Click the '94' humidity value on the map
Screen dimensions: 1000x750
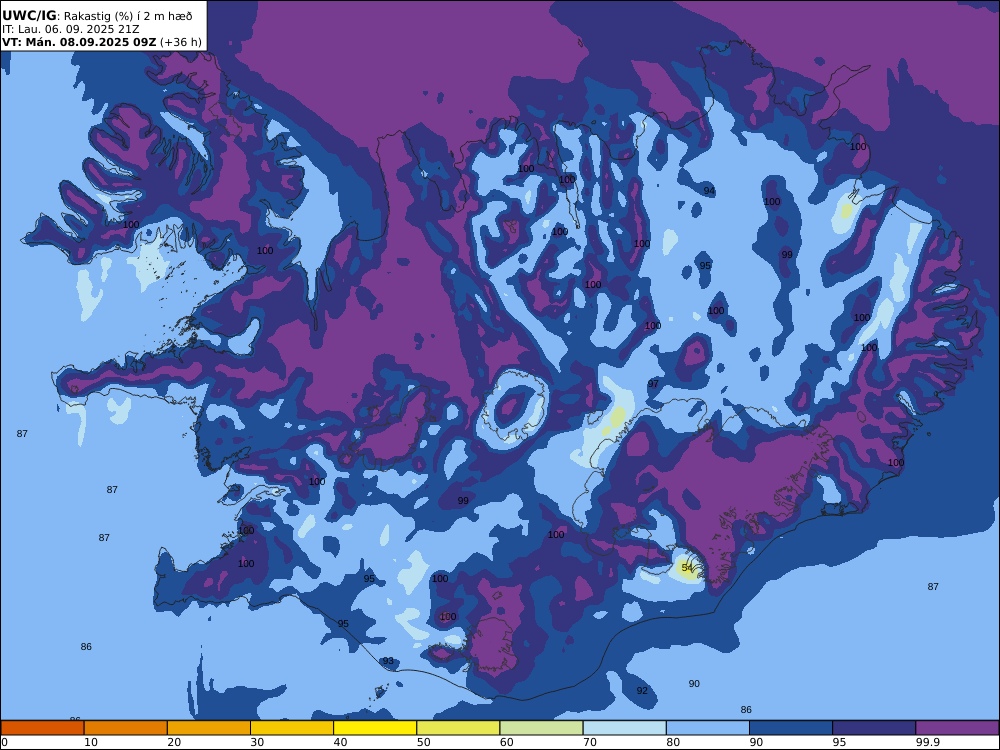pos(709,191)
